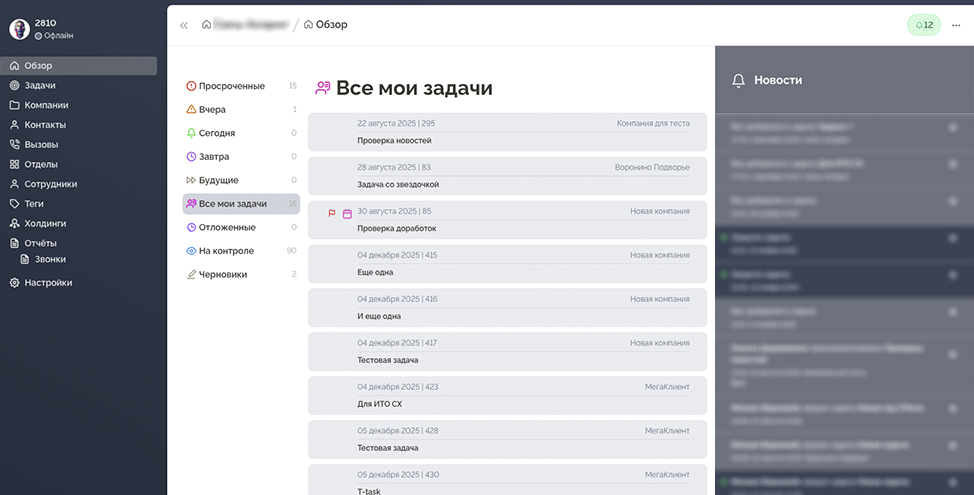Screen dimensions: 974x495
Task: Select the Все мои задачи filter
Action: click(241, 204)
